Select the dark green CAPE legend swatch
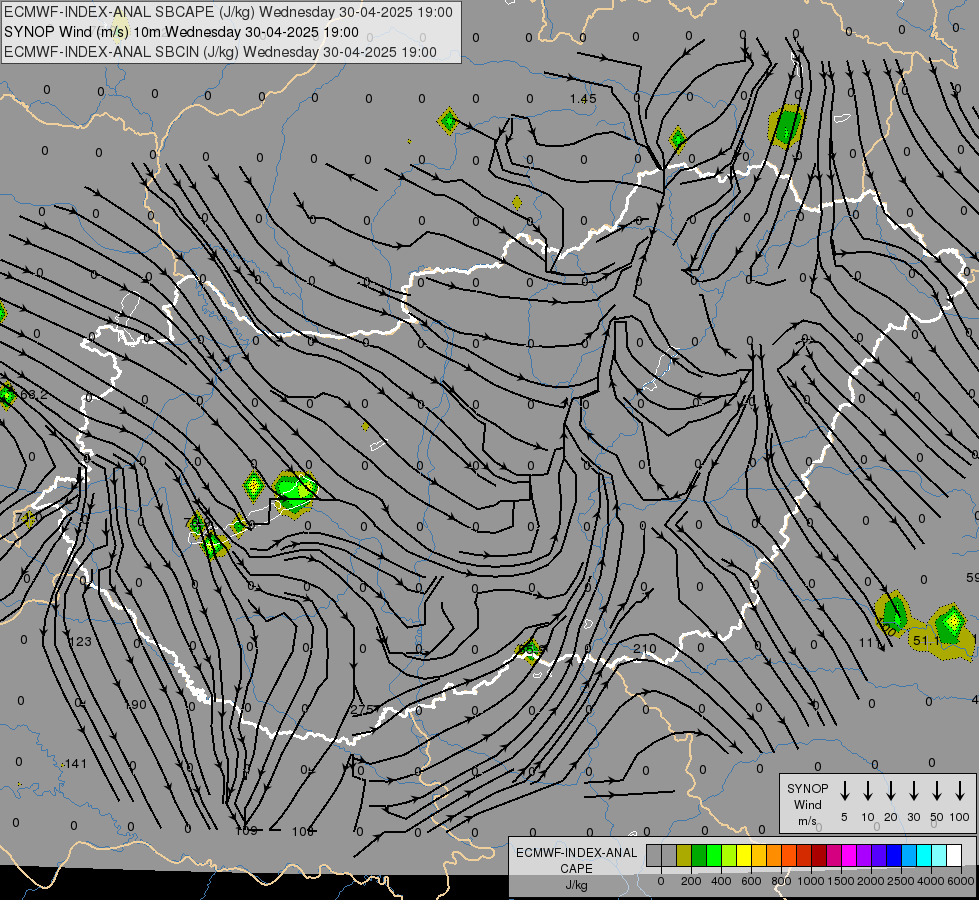 [x=699, y=855]
